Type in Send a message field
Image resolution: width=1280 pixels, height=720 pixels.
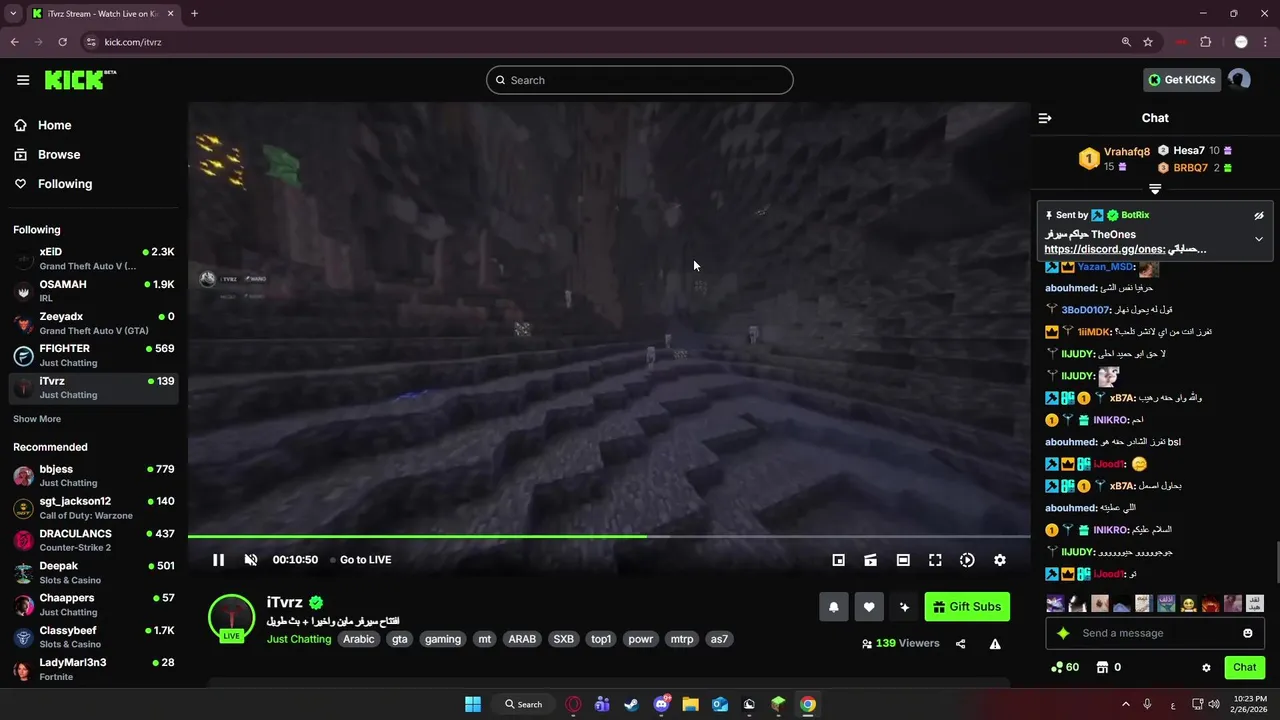(x=1155, y=633)
